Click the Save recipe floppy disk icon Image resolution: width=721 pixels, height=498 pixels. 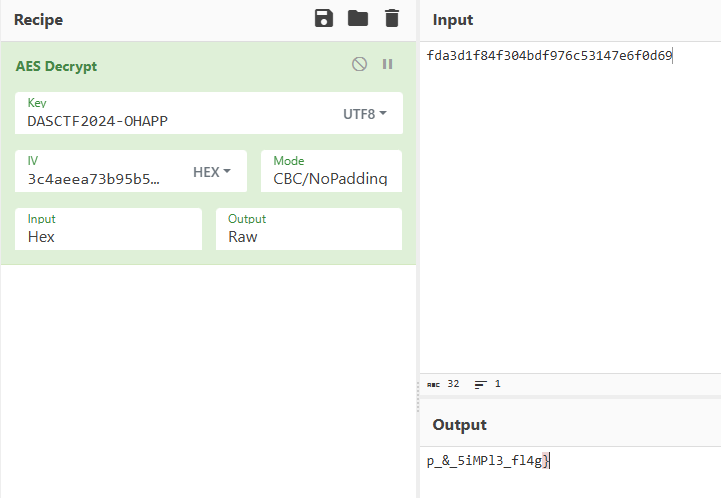click(x=324, y=19)
